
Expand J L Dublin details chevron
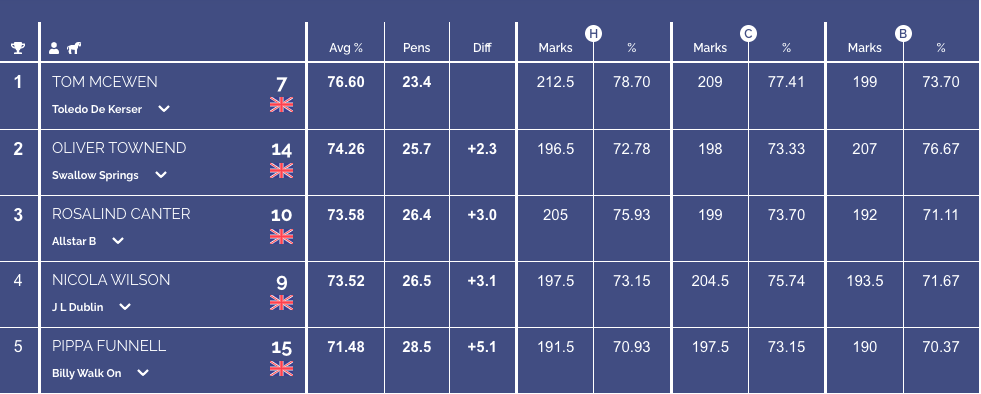(125, 307)
